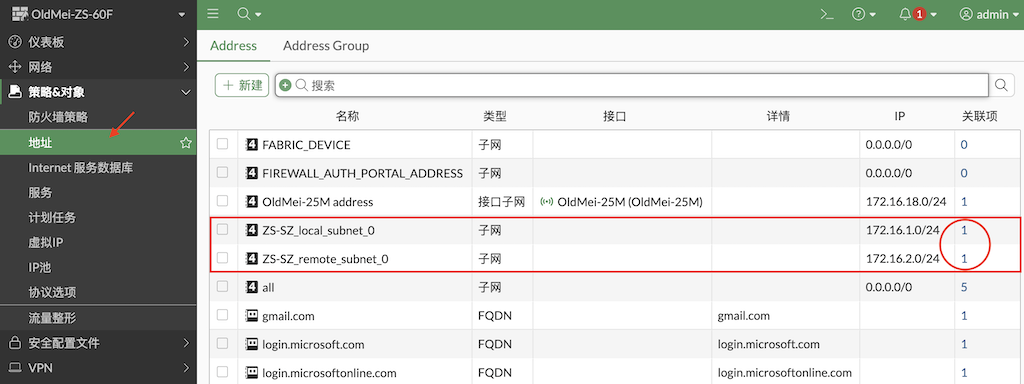Switch to the Address tab
The height and width of the screenshot is (384, 1024).
(x=233, y=46)
